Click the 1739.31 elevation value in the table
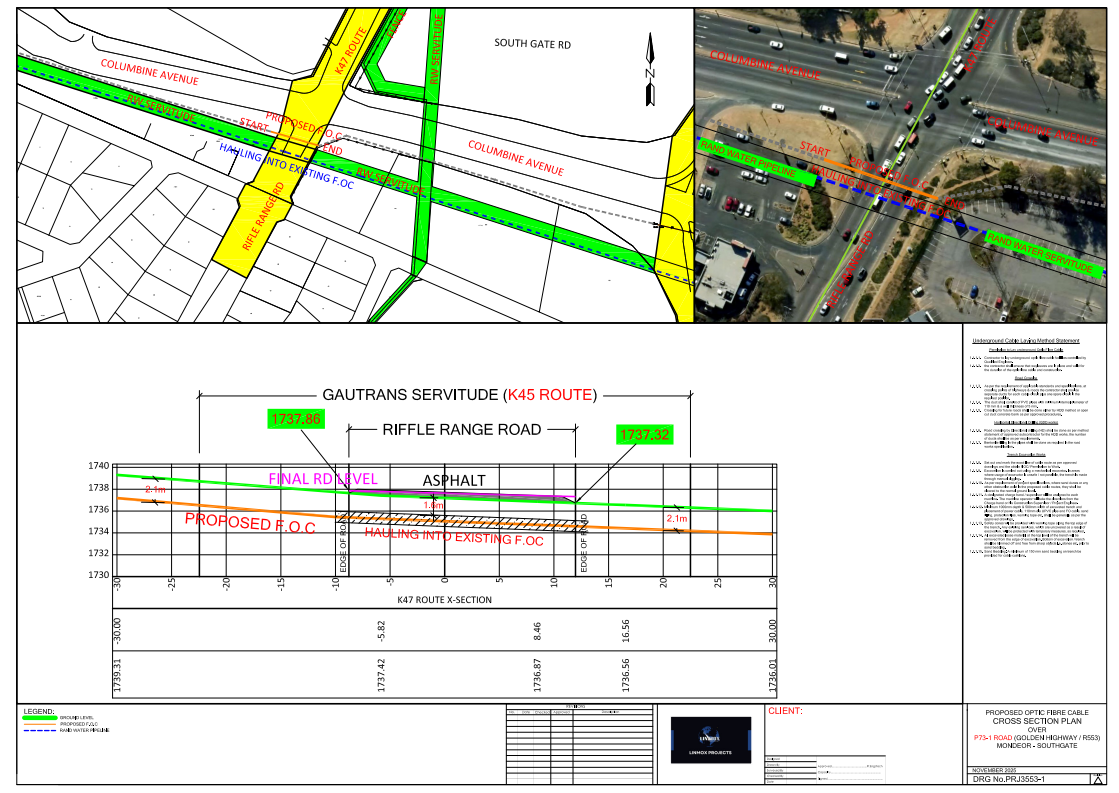This screenshot has height=793, width=1119. click(118, 676)
